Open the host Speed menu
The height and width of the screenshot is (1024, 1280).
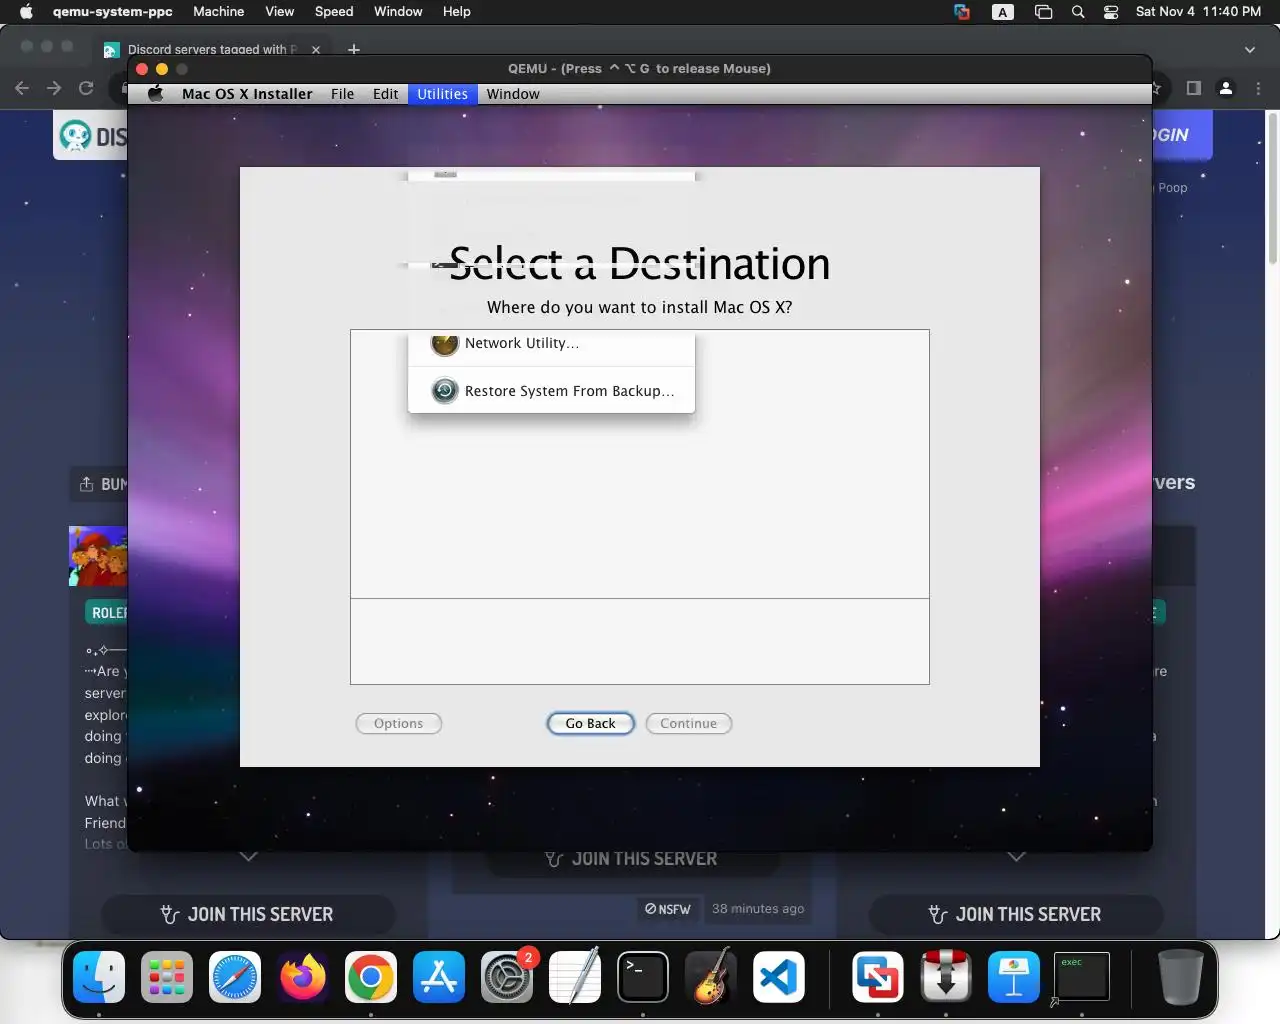point(334,12)
